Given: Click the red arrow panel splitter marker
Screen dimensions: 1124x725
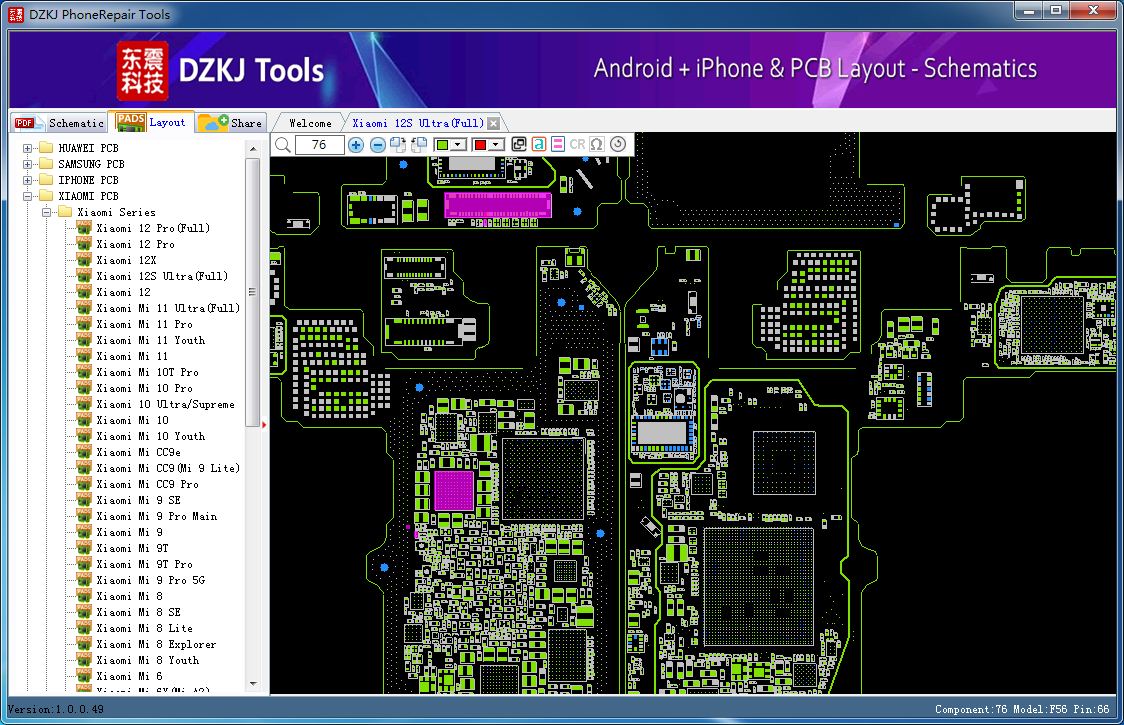Looking at the screenshot, I should coord(264,425).
